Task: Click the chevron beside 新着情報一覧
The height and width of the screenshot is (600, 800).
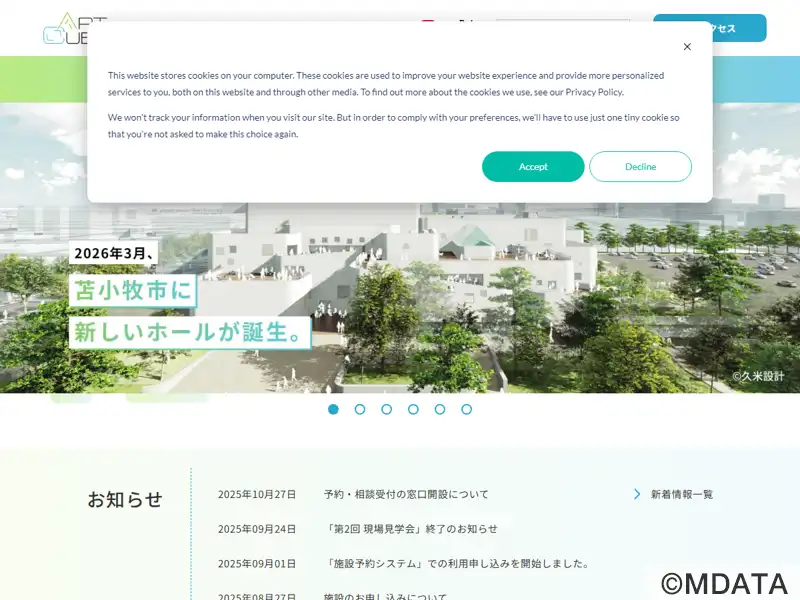Action: tap(637, 494)
